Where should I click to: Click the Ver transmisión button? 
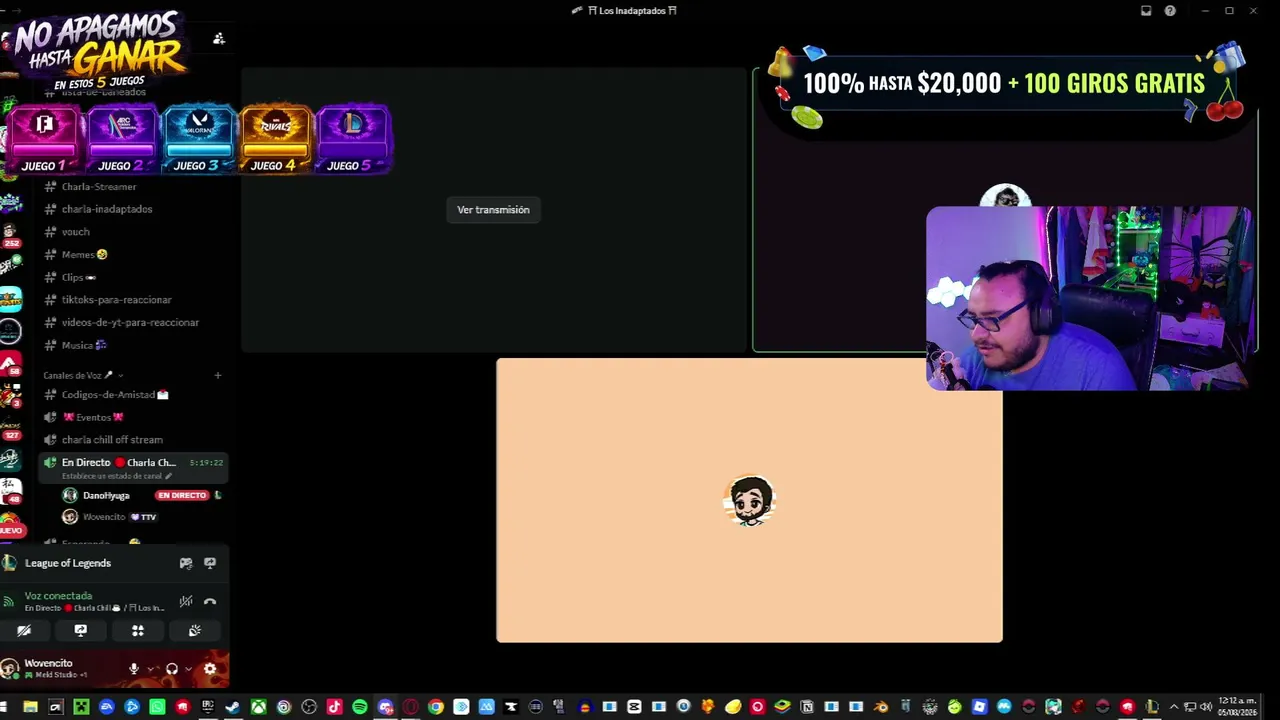(x=493, y=210)
